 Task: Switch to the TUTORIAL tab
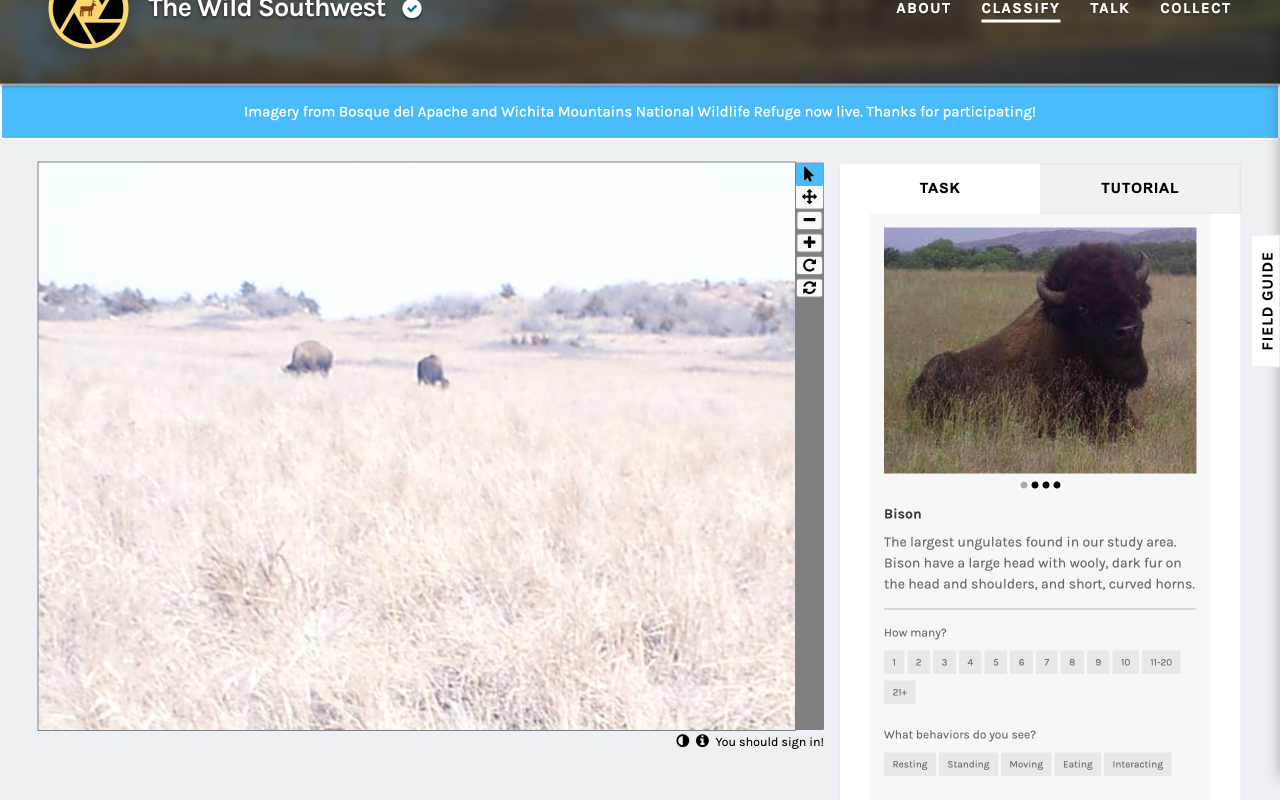pos(1140,188)
